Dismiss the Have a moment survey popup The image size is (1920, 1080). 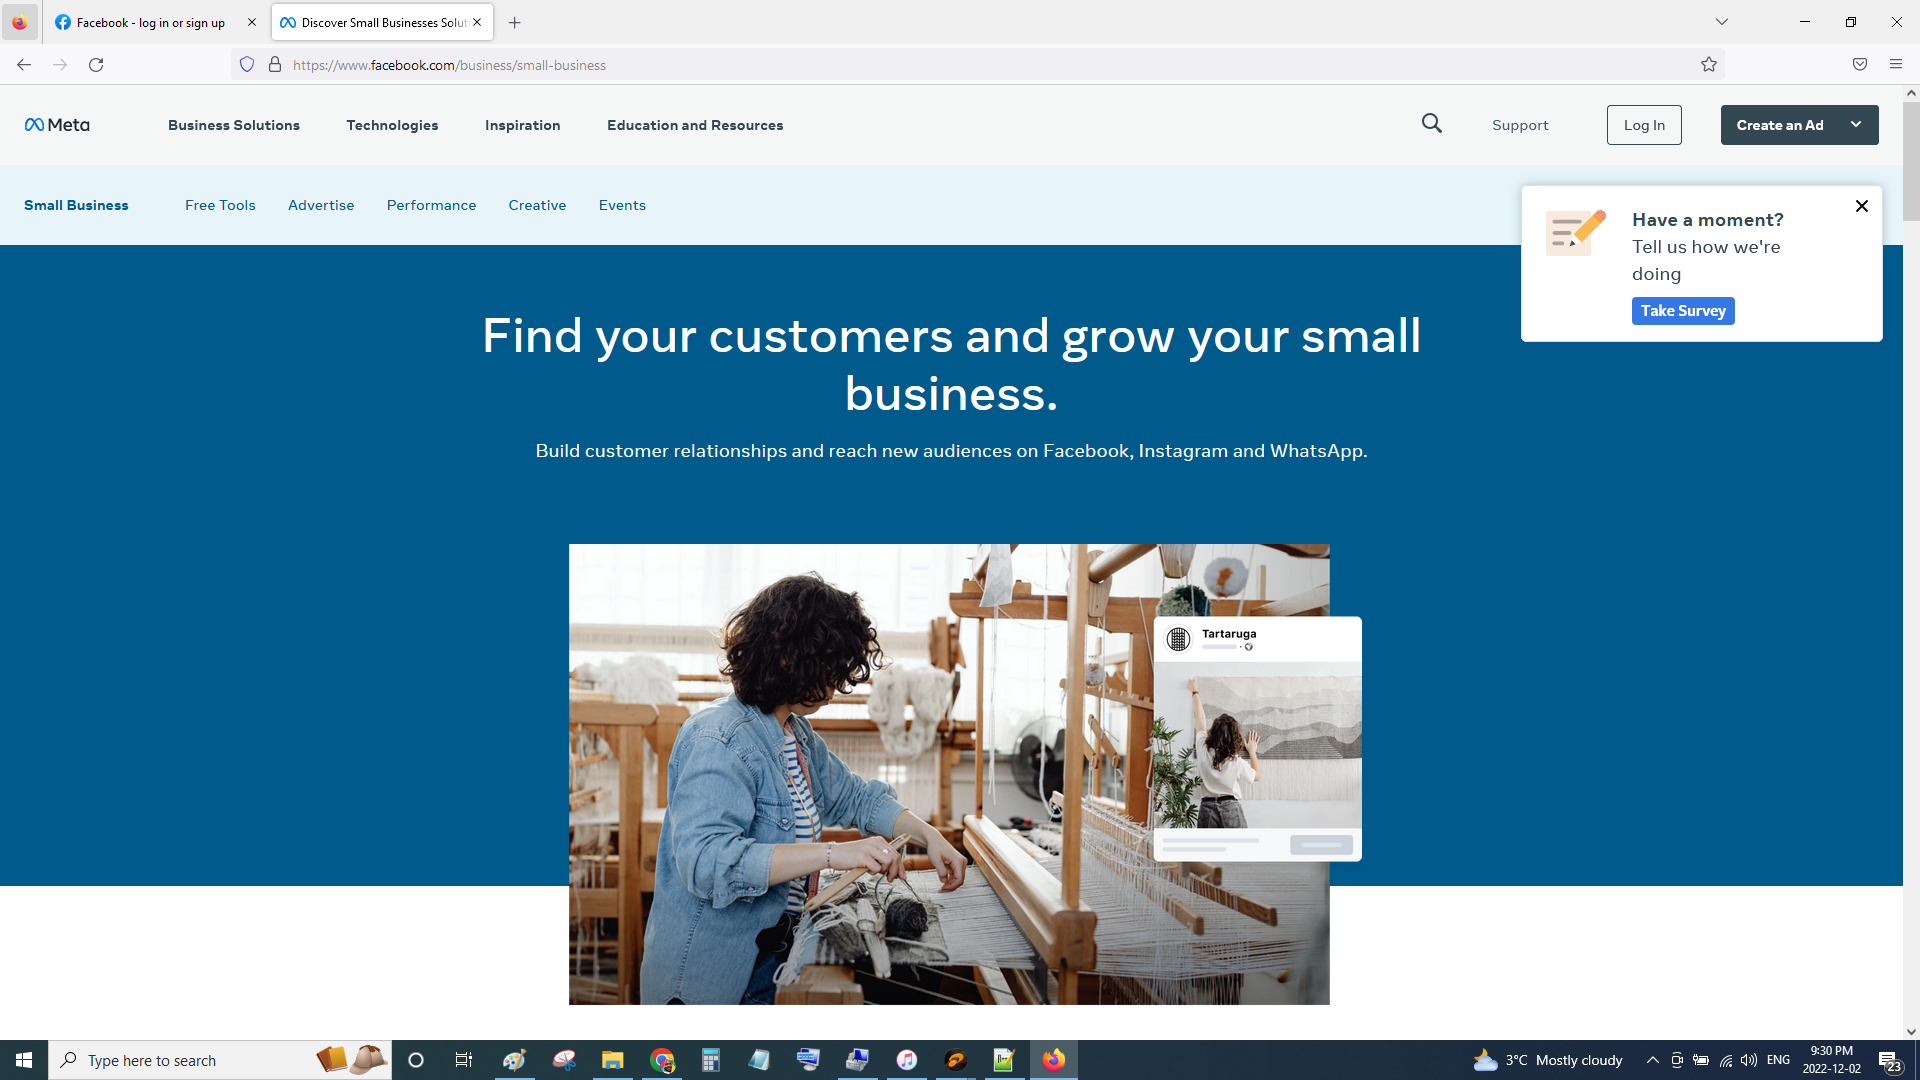point(1862,206)
